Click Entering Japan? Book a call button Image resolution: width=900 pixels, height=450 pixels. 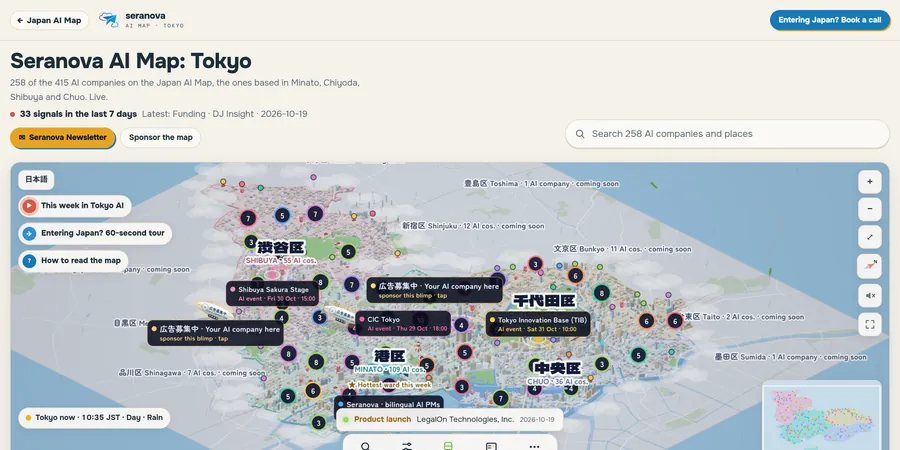[x=829, y=20]
